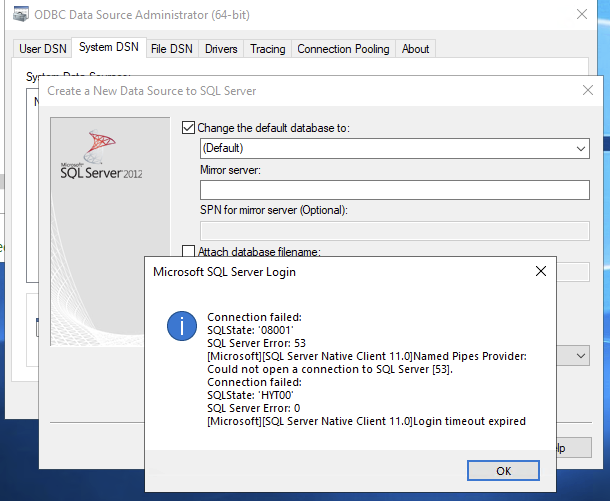Click the 'SQL Server Error: 53' text
This screenshot has width=610, height=501.
pyautogui.click(x=256, y=343)
